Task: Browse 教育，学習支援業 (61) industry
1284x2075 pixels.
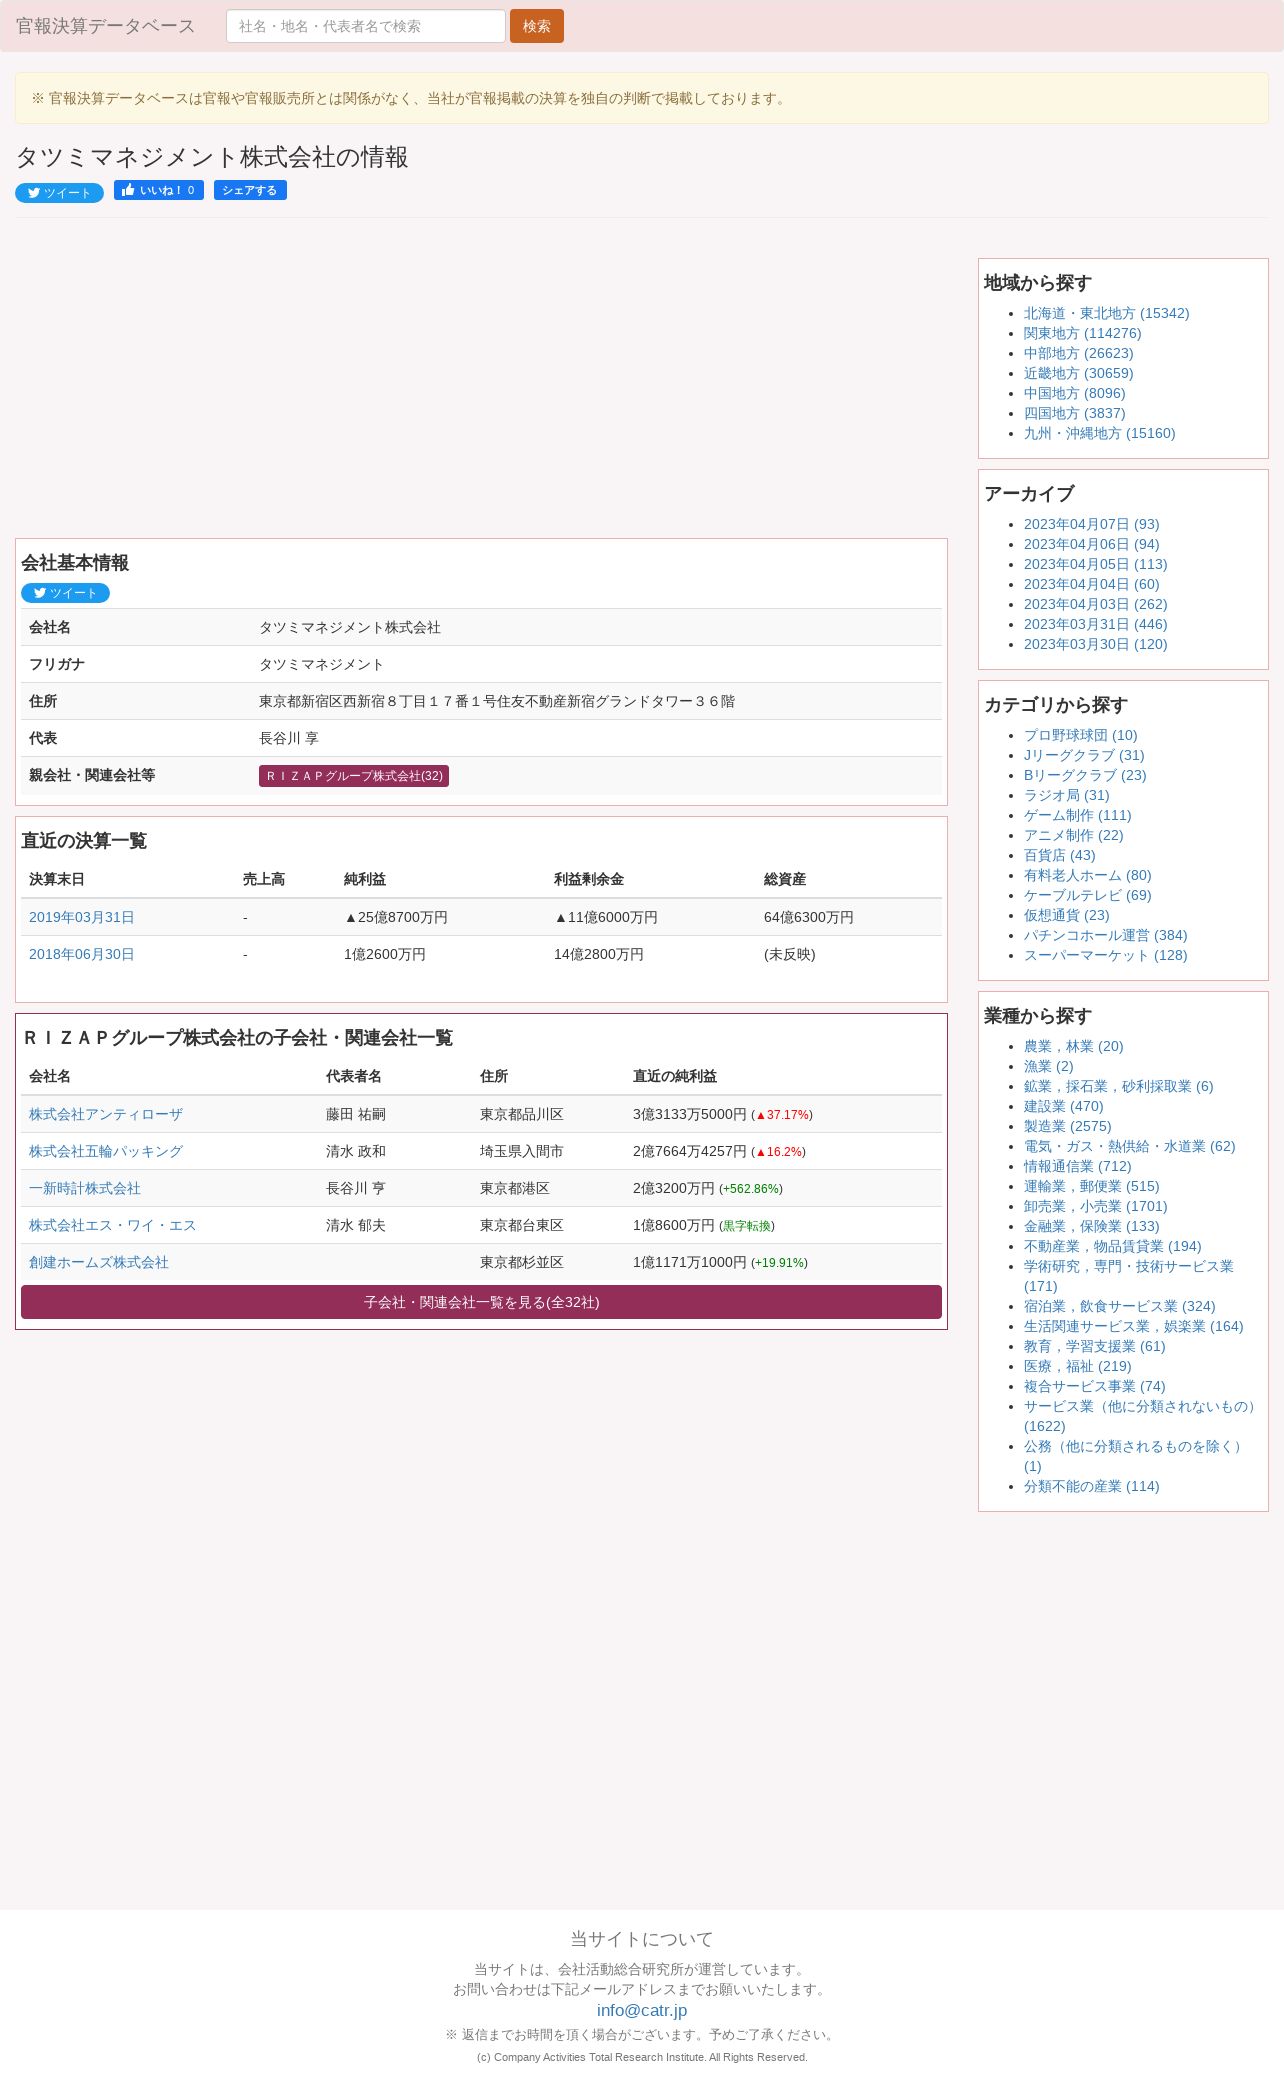Action: [x=1095, y=1346]
